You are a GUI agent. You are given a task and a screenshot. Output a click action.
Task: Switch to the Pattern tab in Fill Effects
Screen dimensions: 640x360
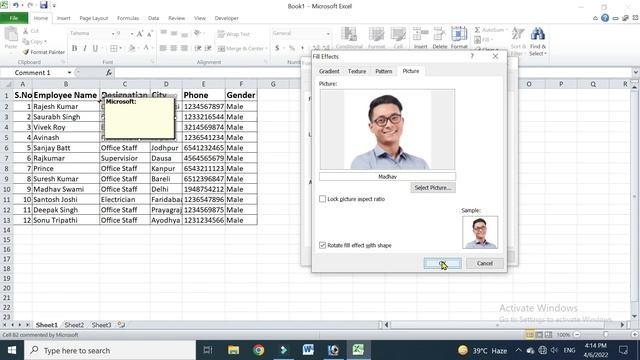pos(384,71)
